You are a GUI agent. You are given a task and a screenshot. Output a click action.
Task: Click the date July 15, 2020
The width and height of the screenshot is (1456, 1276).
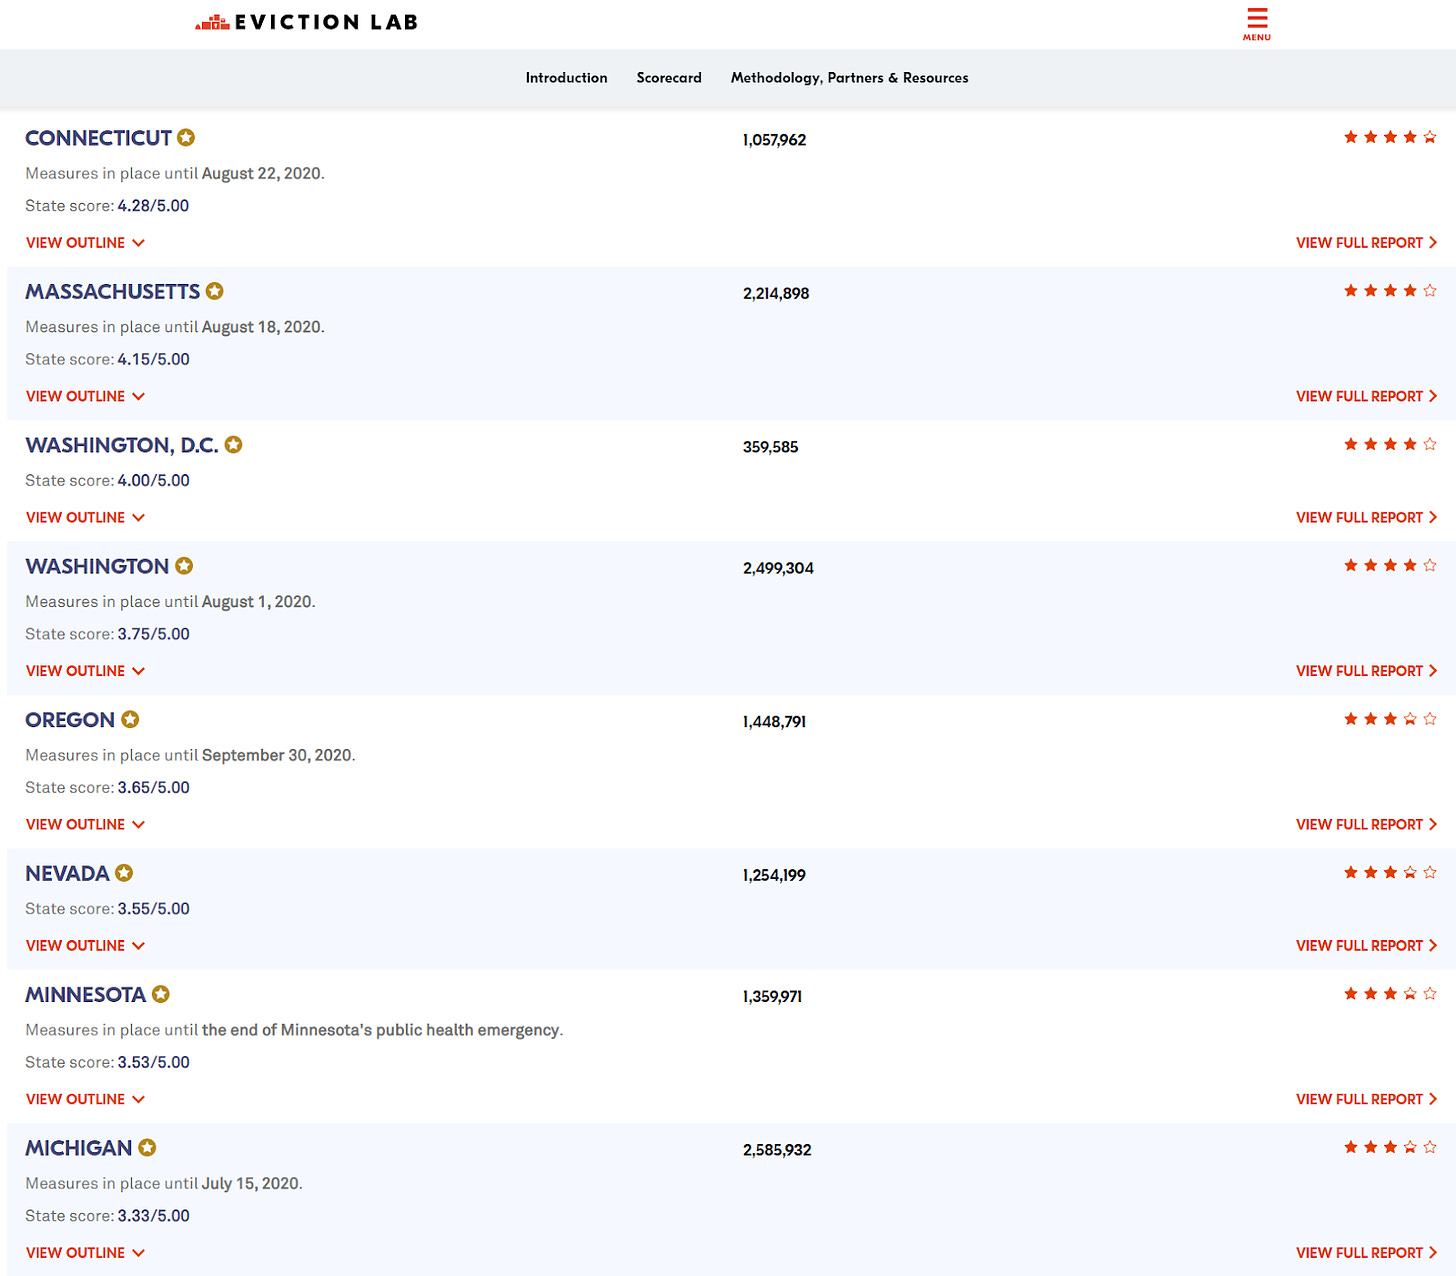pos(250,1183)
